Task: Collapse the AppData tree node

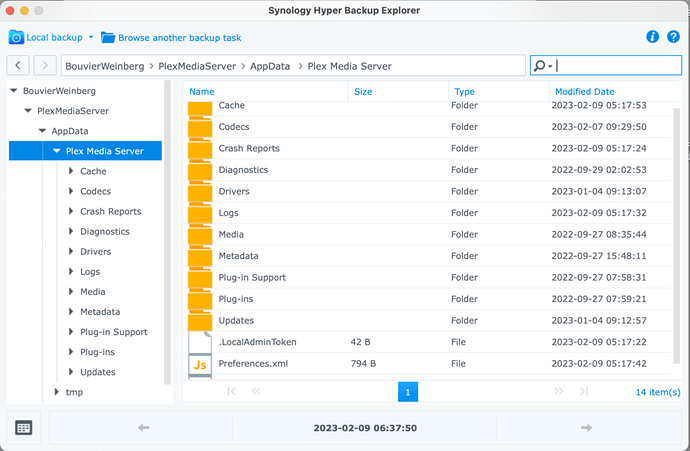Action: pyautogui.click(x=42, y=131)
